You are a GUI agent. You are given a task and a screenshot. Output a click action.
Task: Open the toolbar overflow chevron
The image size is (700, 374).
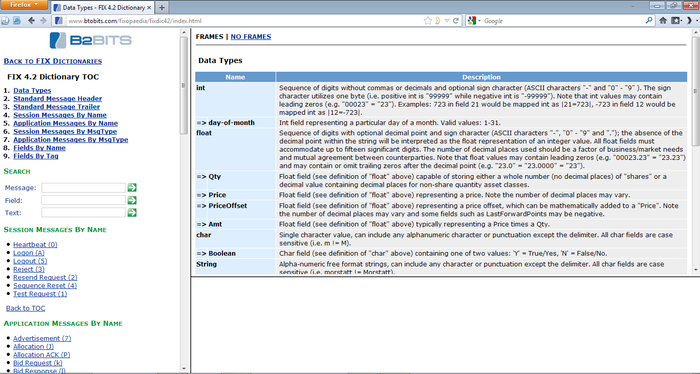tap(691, 21)
